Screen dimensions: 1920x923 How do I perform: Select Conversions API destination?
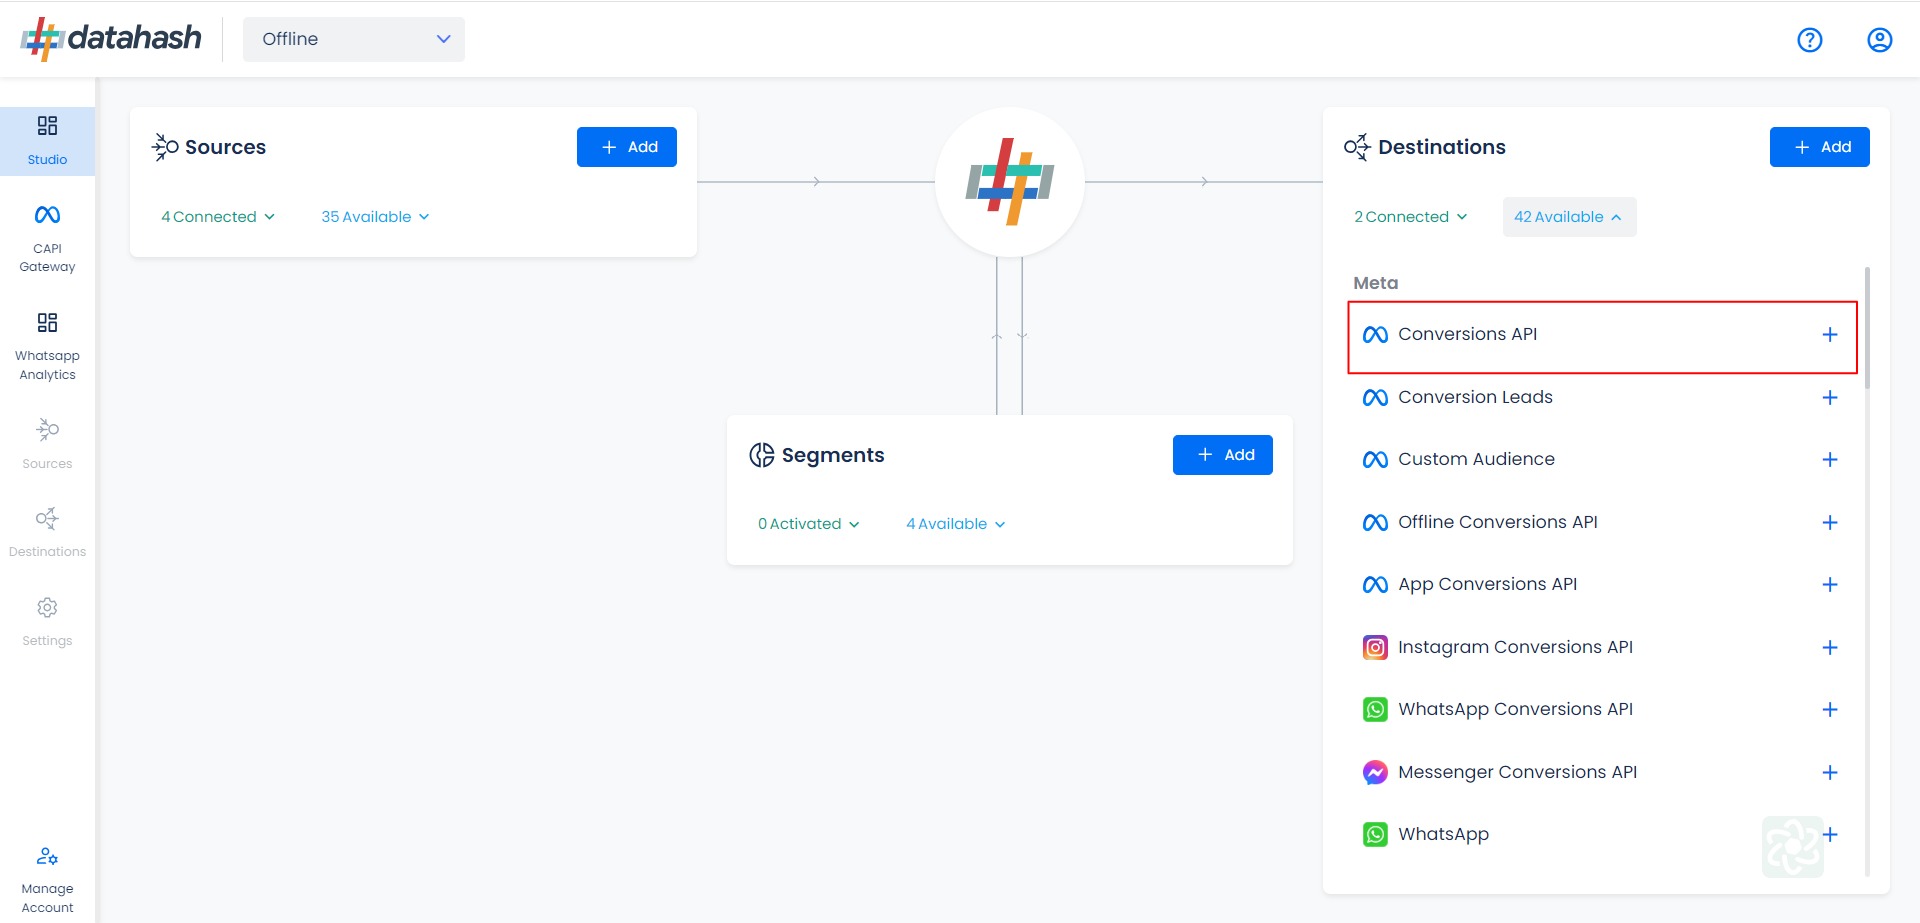tap(1602, 337)
